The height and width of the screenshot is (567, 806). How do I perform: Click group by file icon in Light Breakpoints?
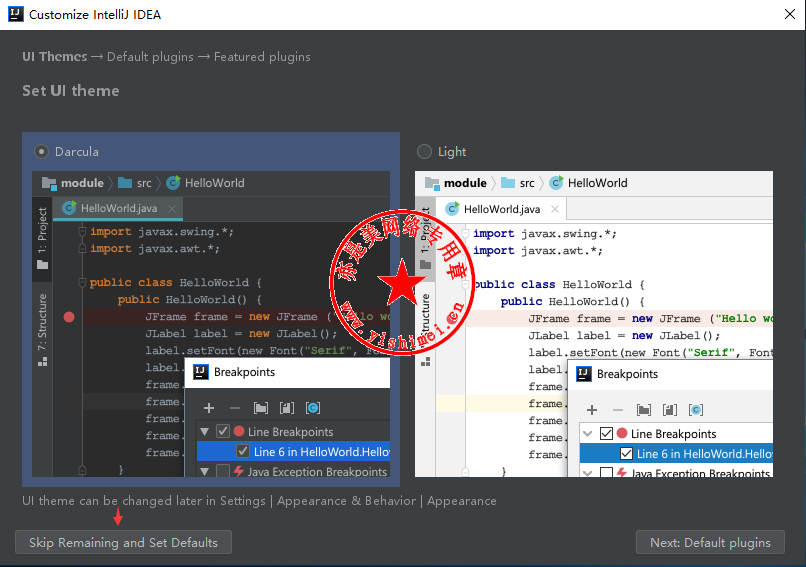670,410
